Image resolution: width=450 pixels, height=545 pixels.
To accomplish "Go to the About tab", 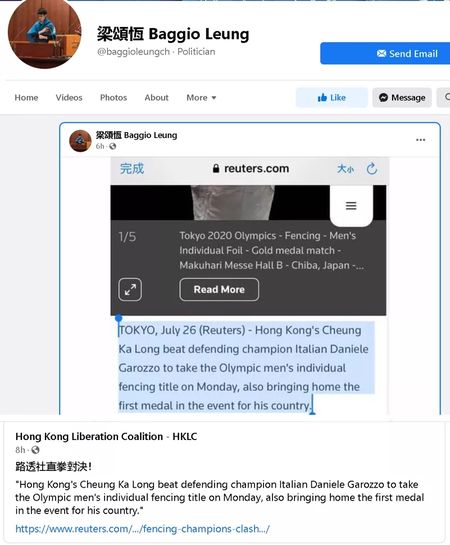I will click(x=156, y=98).
